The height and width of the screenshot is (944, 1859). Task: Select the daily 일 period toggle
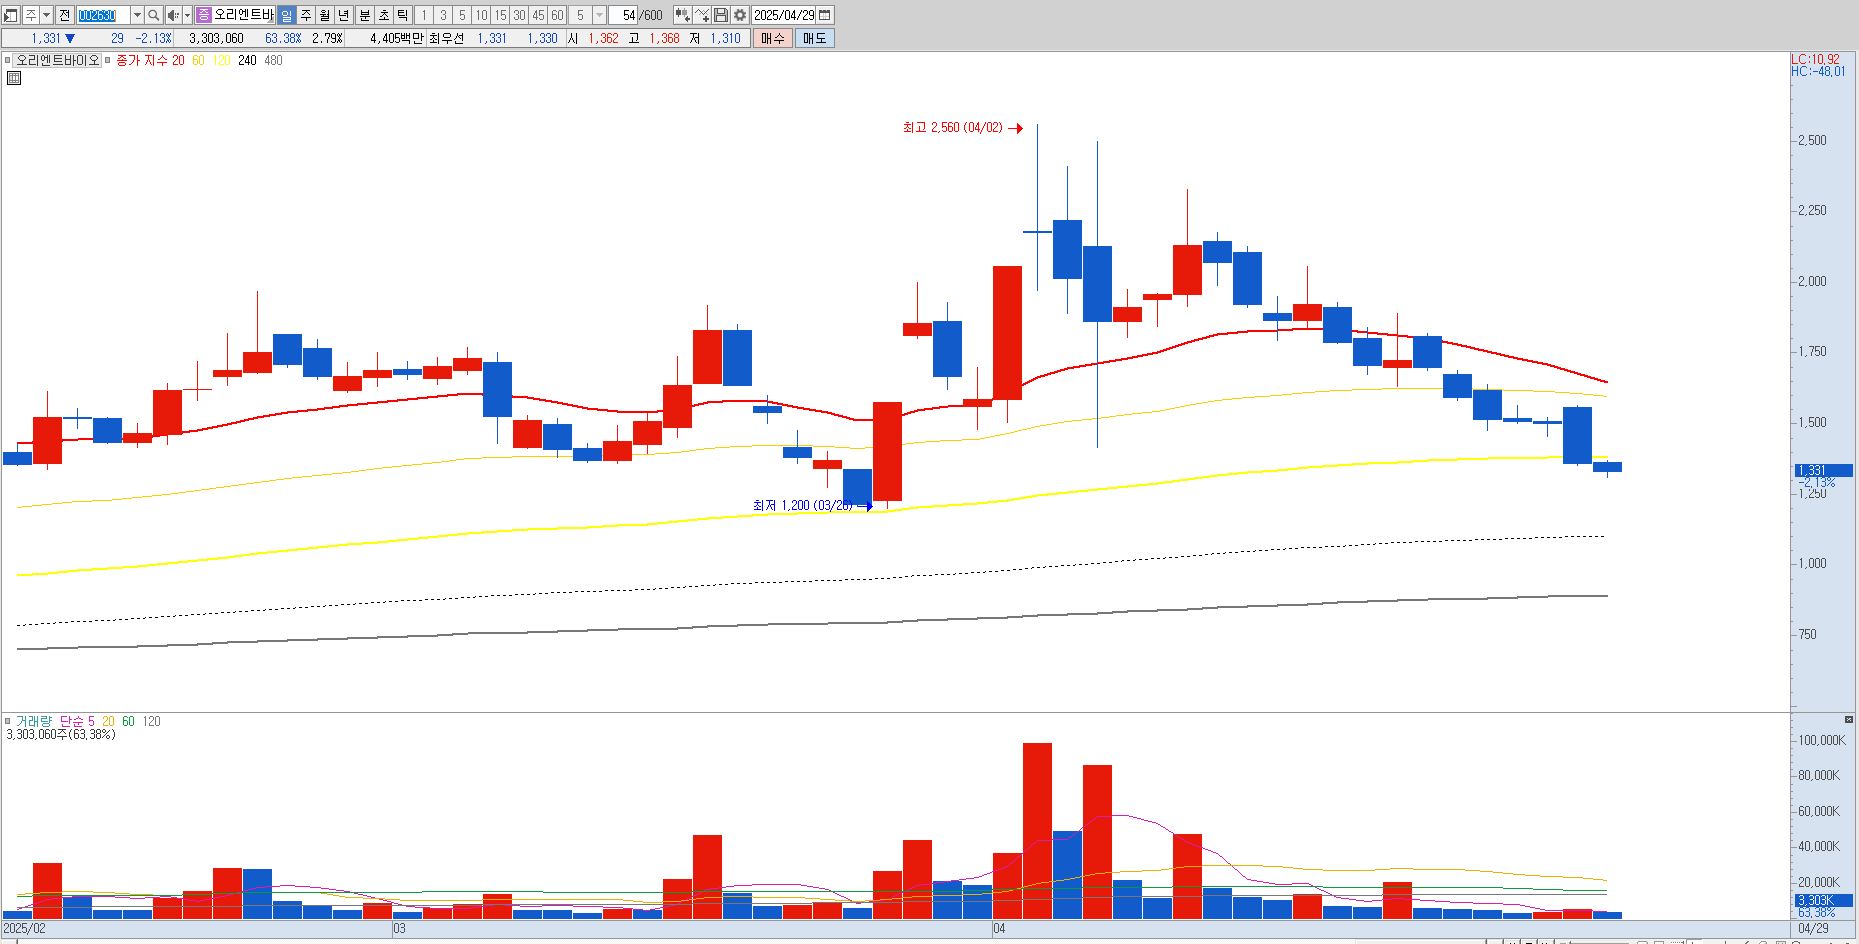point(287,15)
